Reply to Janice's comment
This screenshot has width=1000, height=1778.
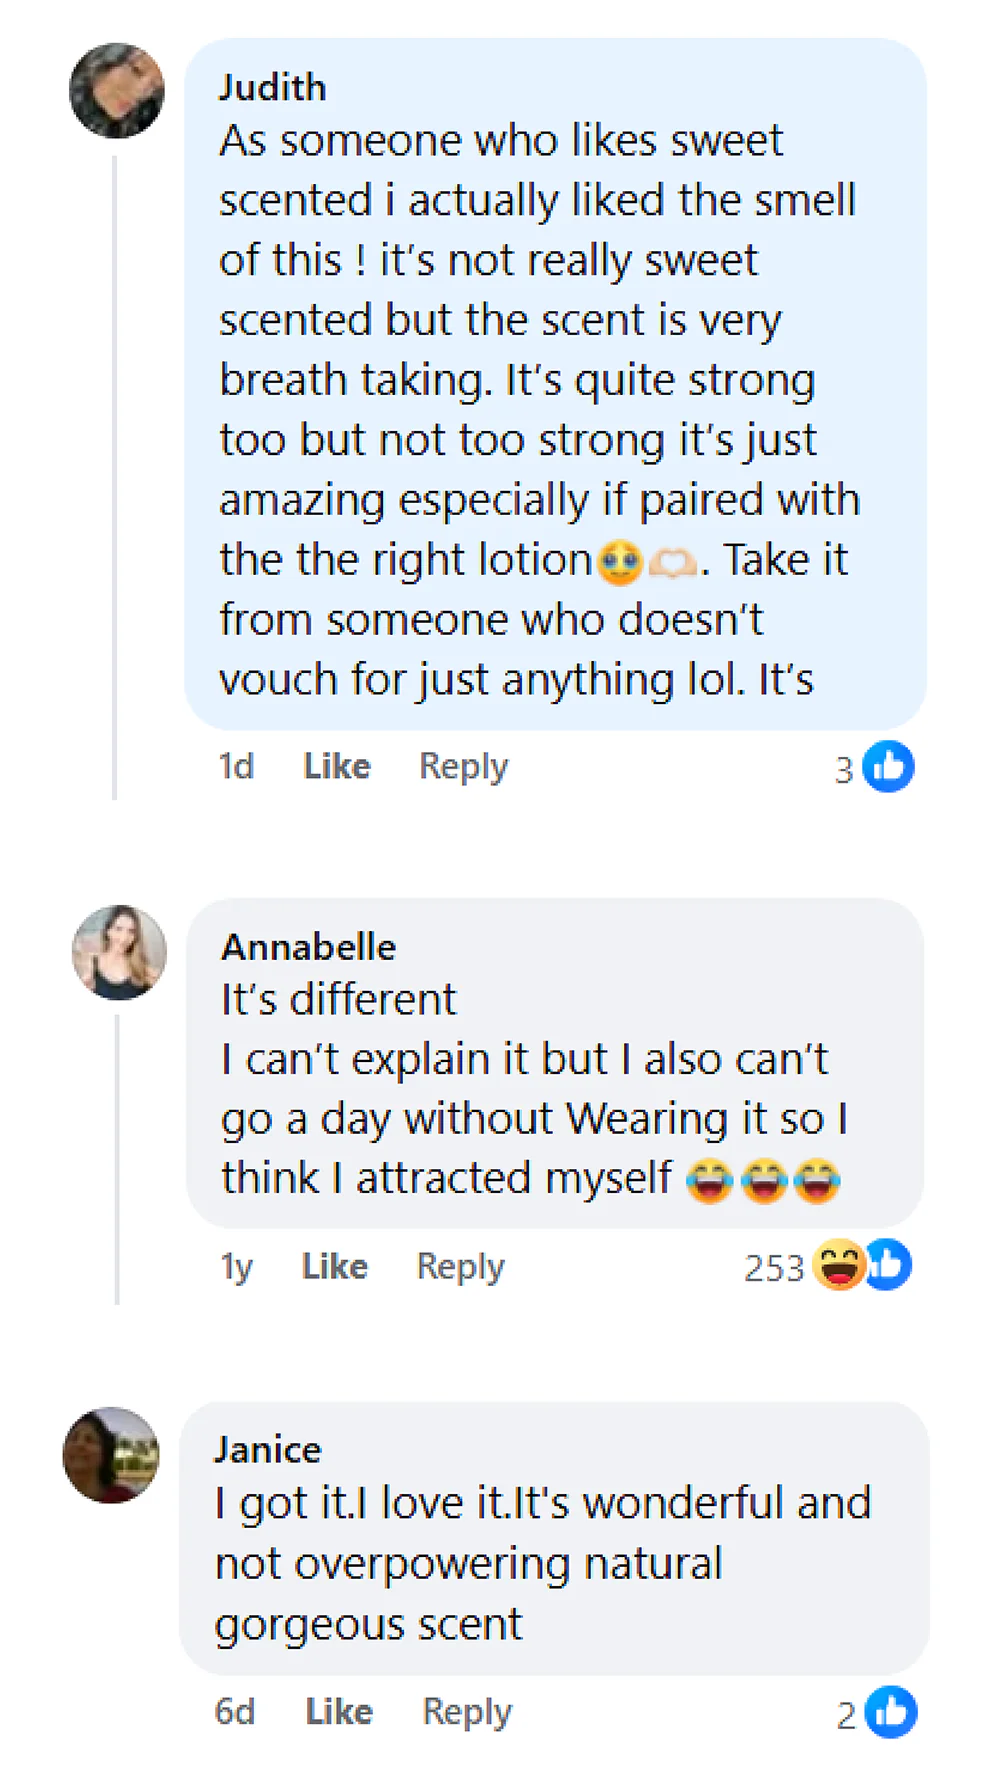467,1711
